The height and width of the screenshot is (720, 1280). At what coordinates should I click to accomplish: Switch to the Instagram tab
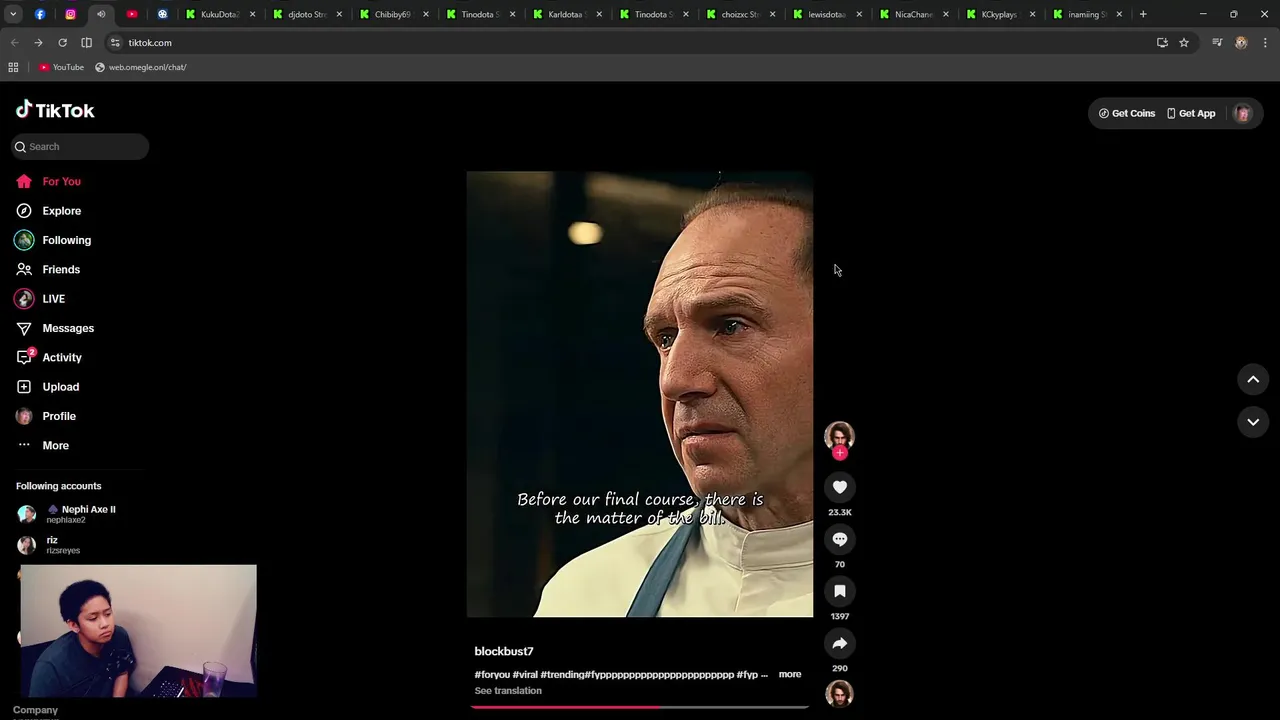[x=70, y=14]
